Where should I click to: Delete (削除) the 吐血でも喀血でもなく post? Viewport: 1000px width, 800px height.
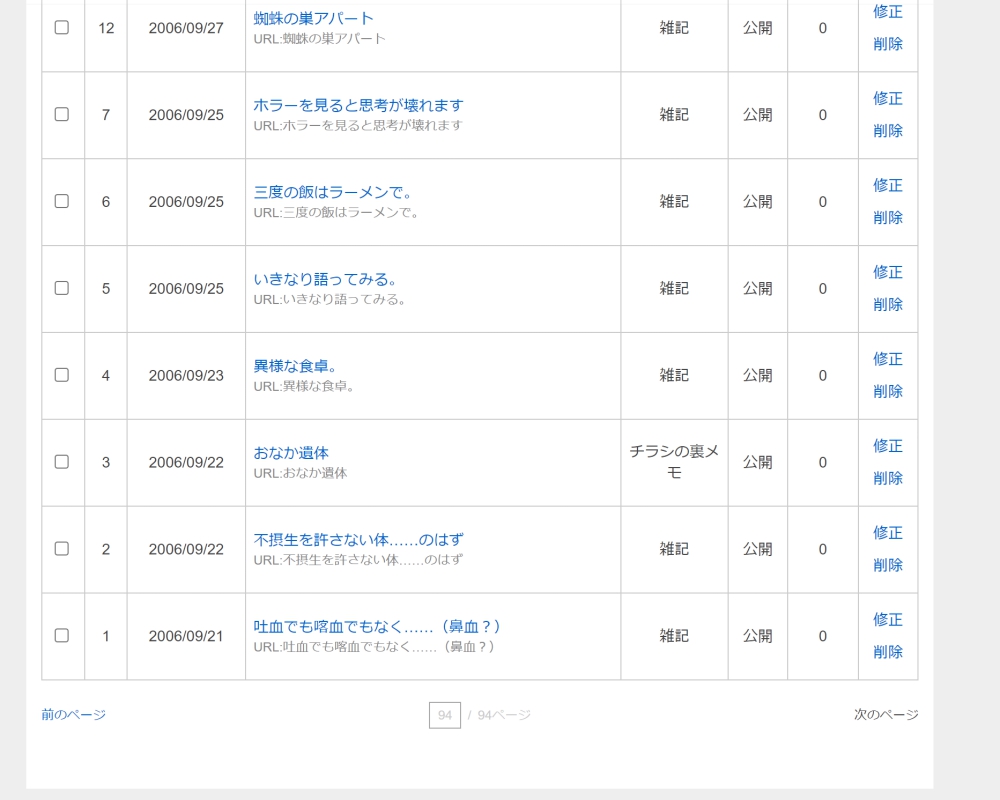[x=888, y=651]
